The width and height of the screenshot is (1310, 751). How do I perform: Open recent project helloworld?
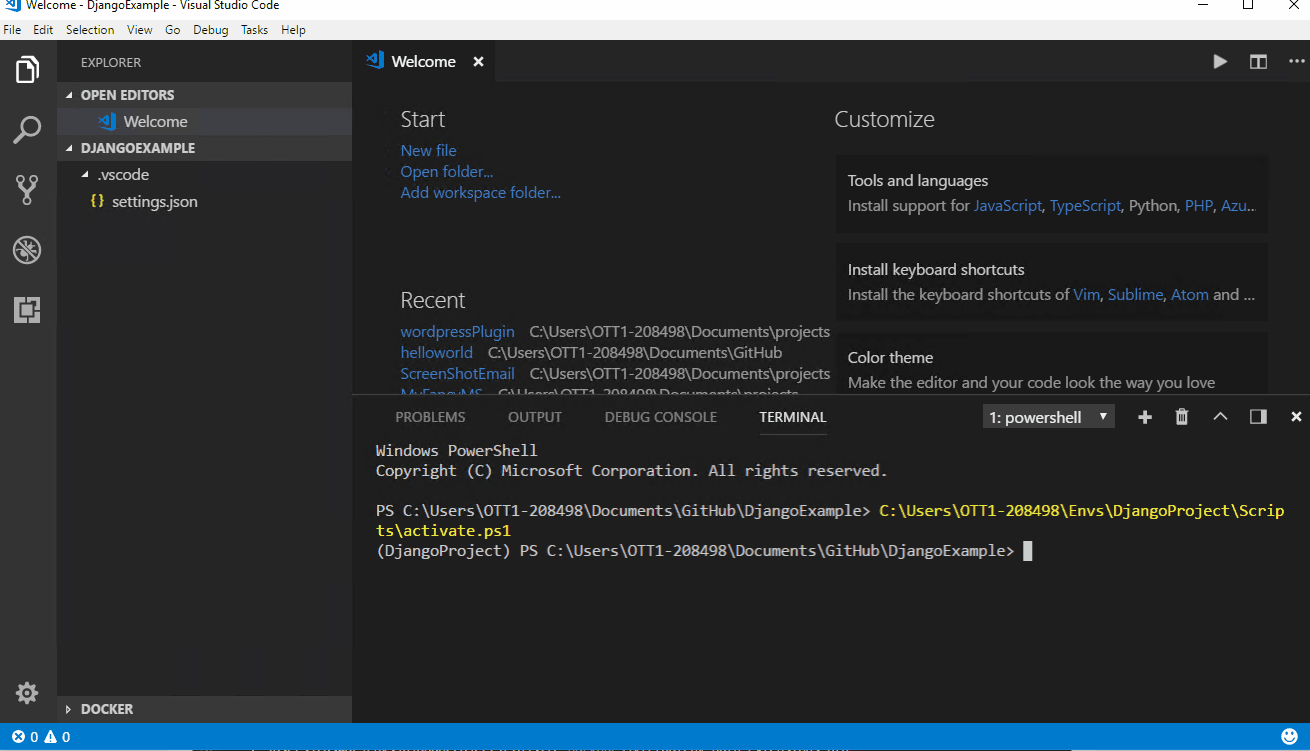(437, 352)
